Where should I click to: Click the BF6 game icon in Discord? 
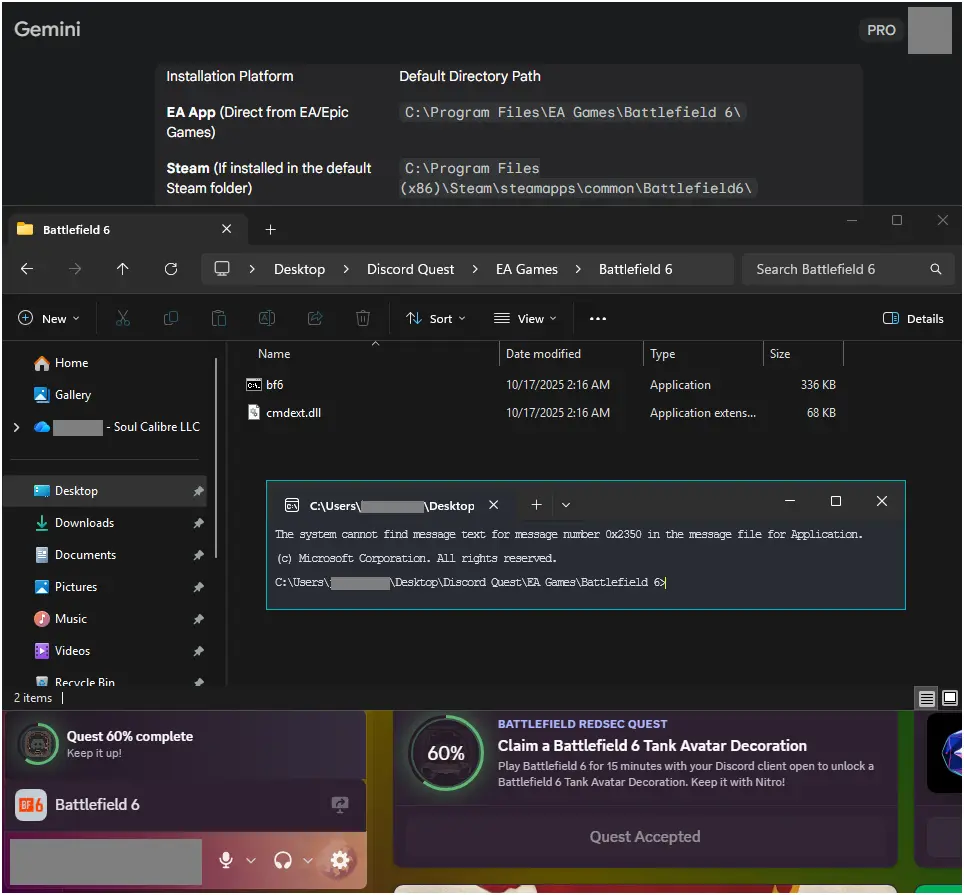31,805
